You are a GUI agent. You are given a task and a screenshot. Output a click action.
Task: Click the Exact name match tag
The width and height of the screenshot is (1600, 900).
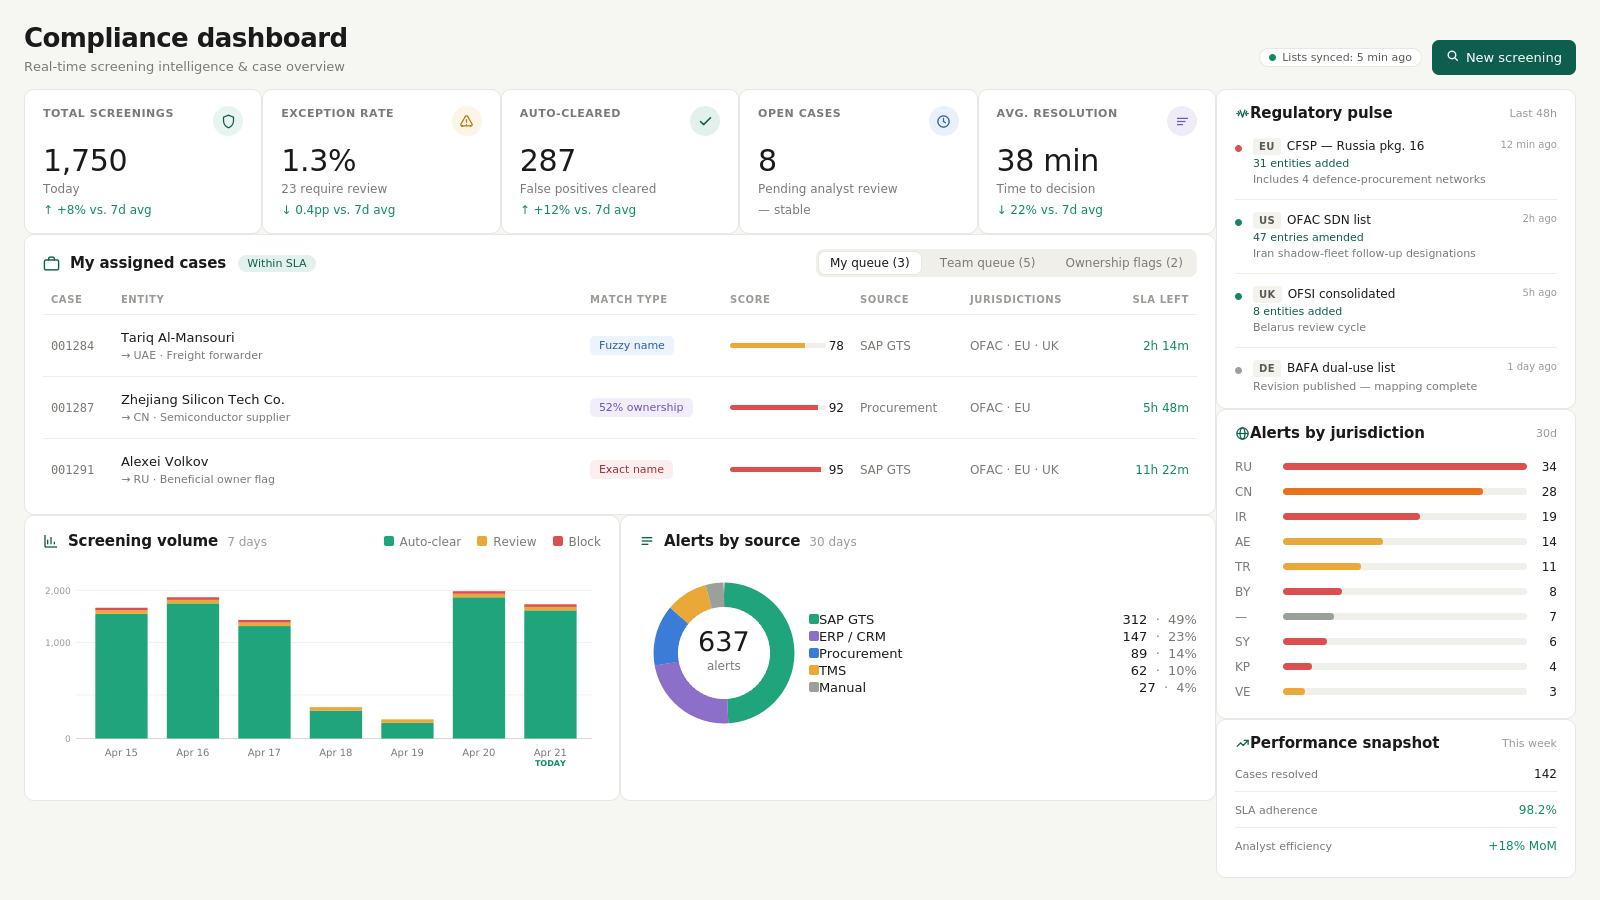coord(631,470)
